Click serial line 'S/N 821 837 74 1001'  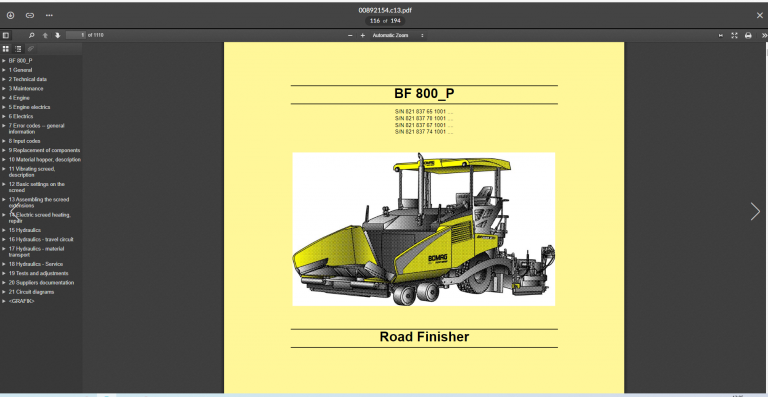424,132
